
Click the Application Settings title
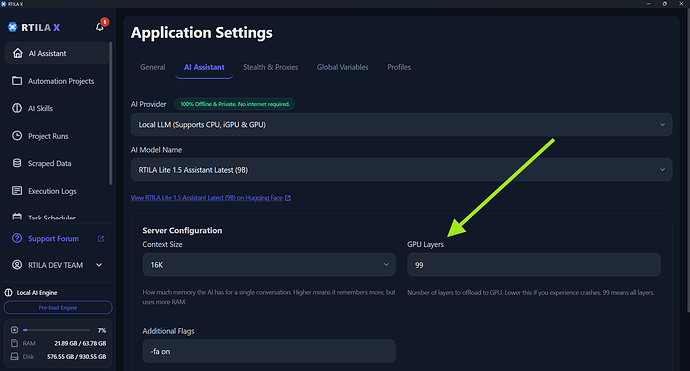tap(202, 33)
